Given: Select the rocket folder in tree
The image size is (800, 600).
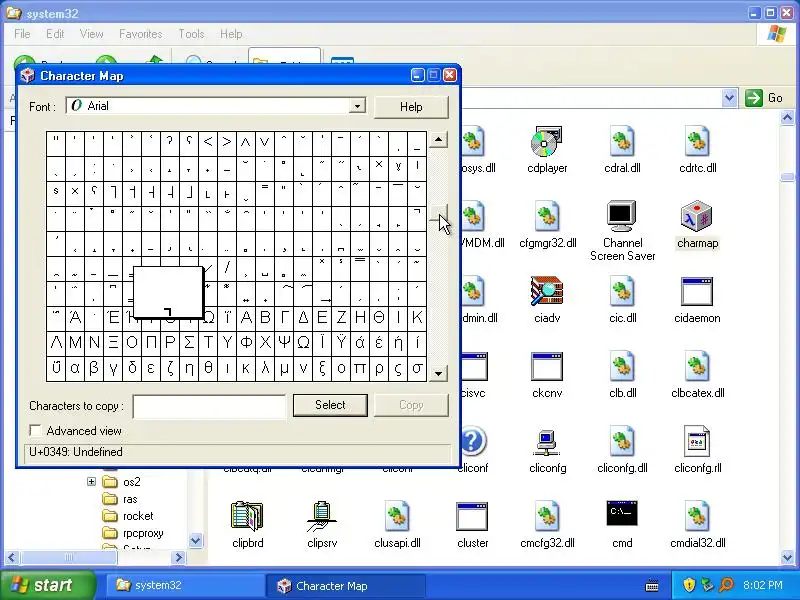Looking at the screenshot, I should pyautogui.click(x=128, y=516).
